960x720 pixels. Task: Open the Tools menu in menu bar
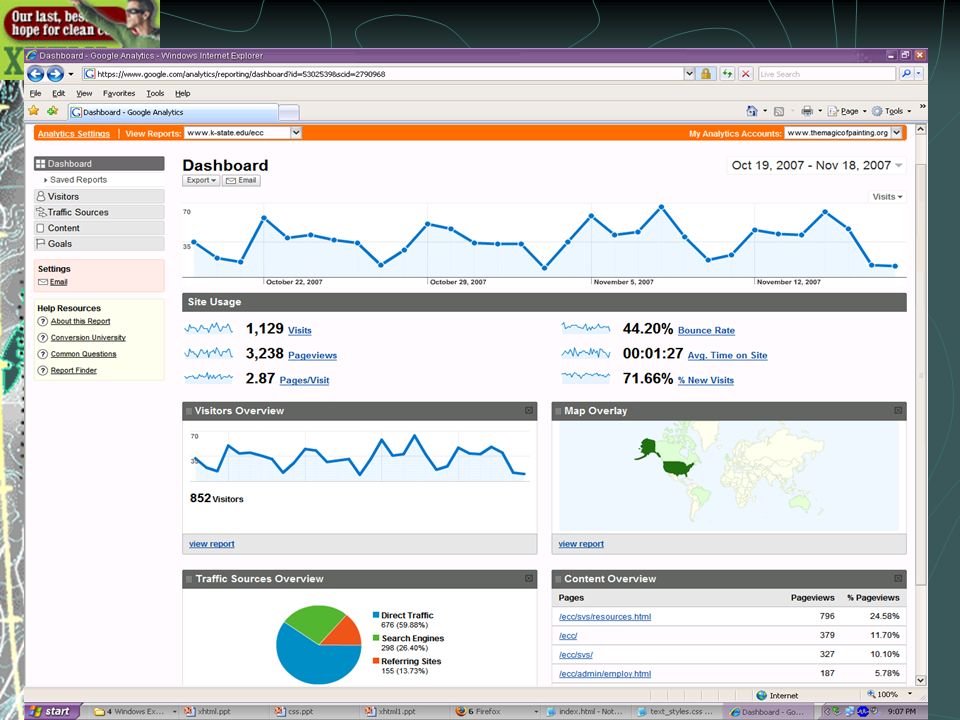tap(155, 94)
